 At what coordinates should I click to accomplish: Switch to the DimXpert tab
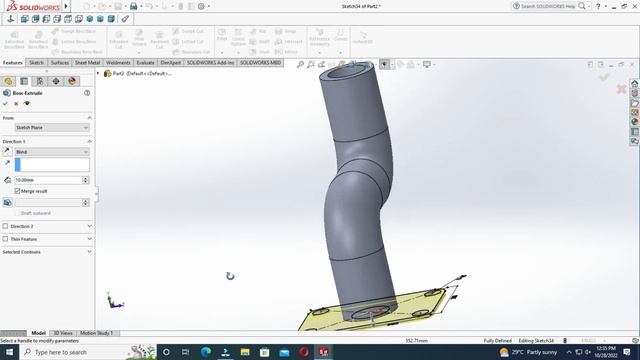tap(171, 63)
